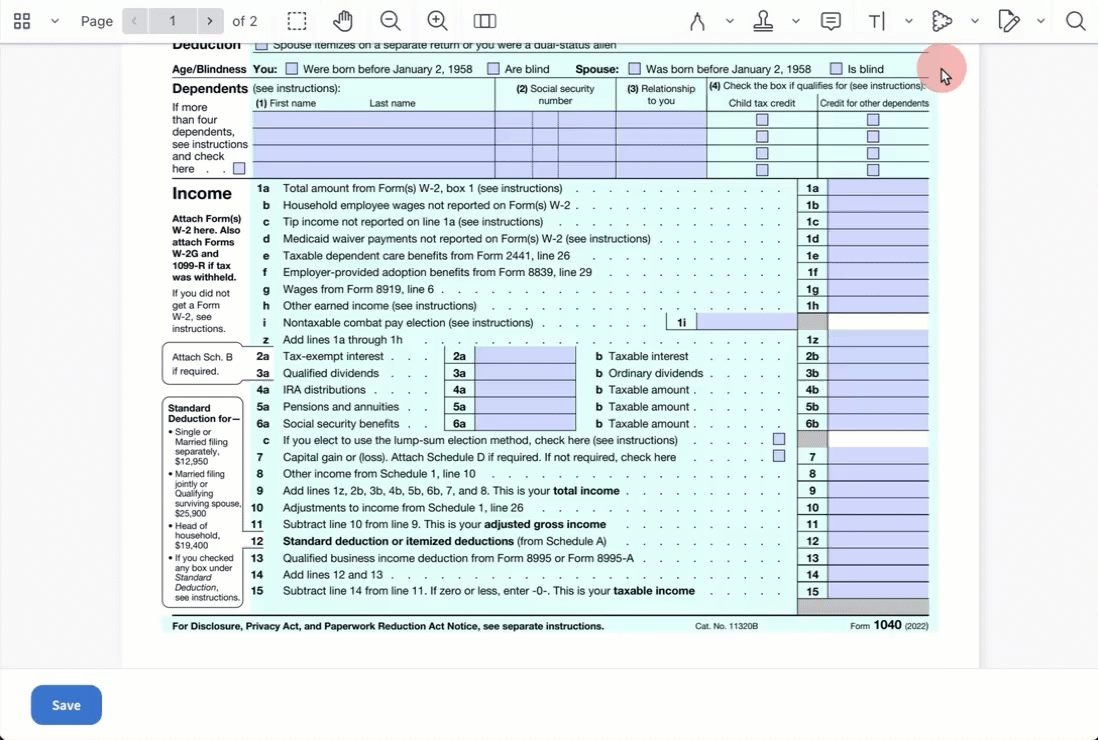This screenshot has width=1098, height=740.
Task: Tick the first dependent's Child tax credit box
Action: coord(762,120)
